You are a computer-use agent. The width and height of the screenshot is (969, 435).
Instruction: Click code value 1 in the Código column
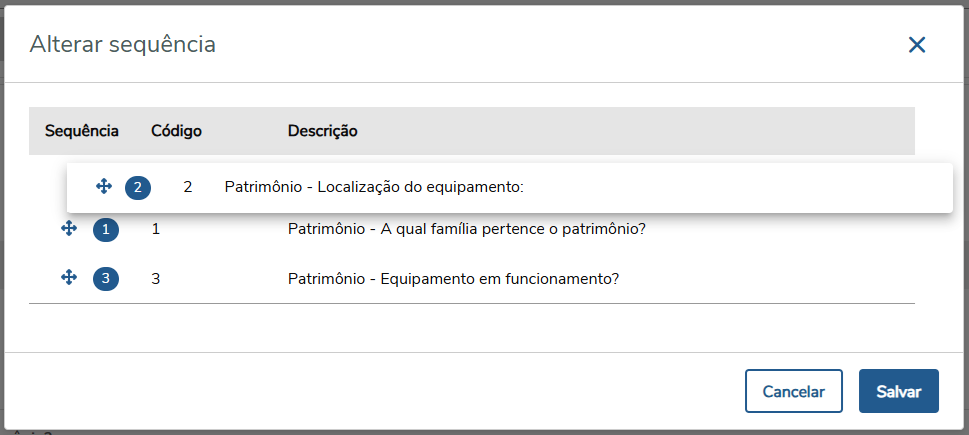pyautogui.click(x=156, y=229)
